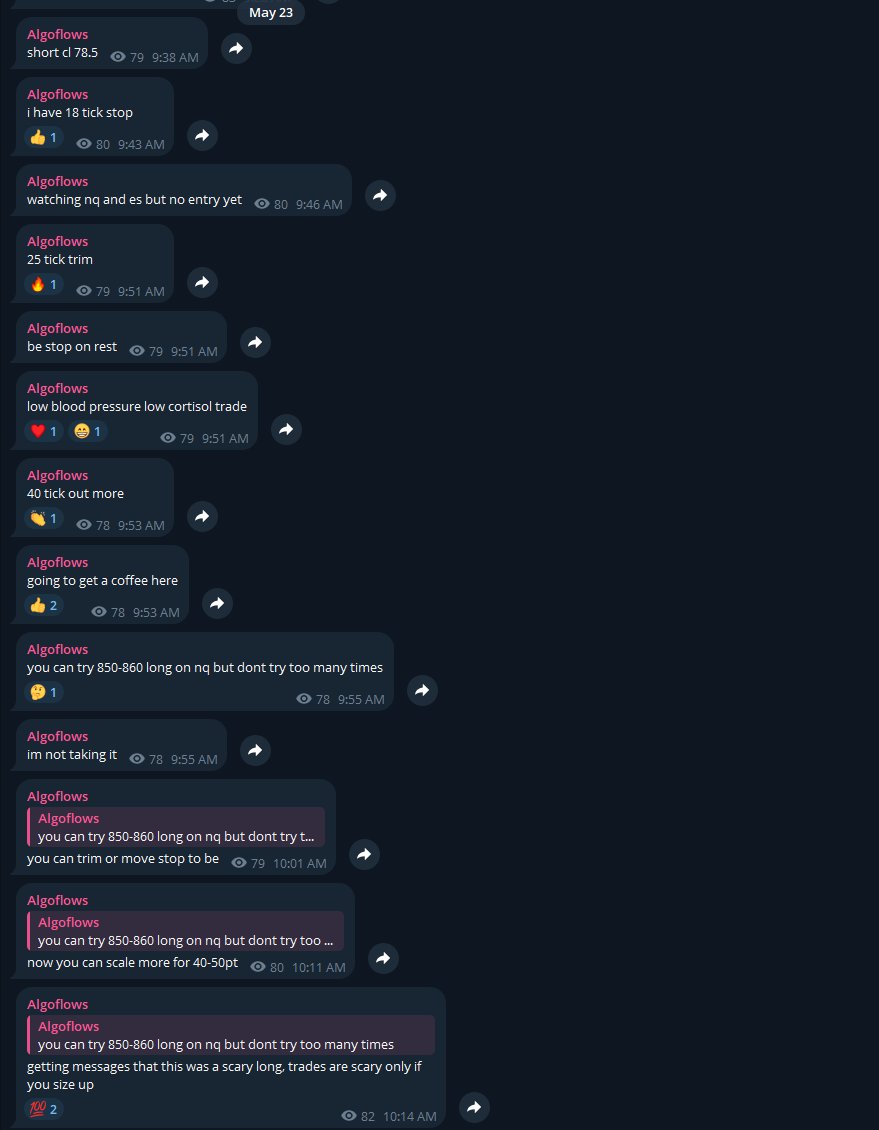The height and width of the screenshot is (1130, 879).
Task: Forward the "be stop on rest" message
Action: point(256,342)
